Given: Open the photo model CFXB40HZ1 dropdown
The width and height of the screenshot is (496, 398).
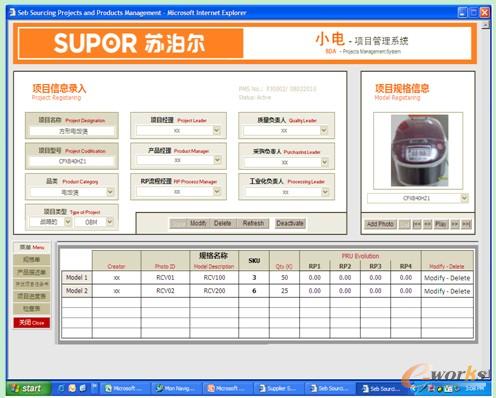Looking at the screenshot, I should (x=465, y=198).
